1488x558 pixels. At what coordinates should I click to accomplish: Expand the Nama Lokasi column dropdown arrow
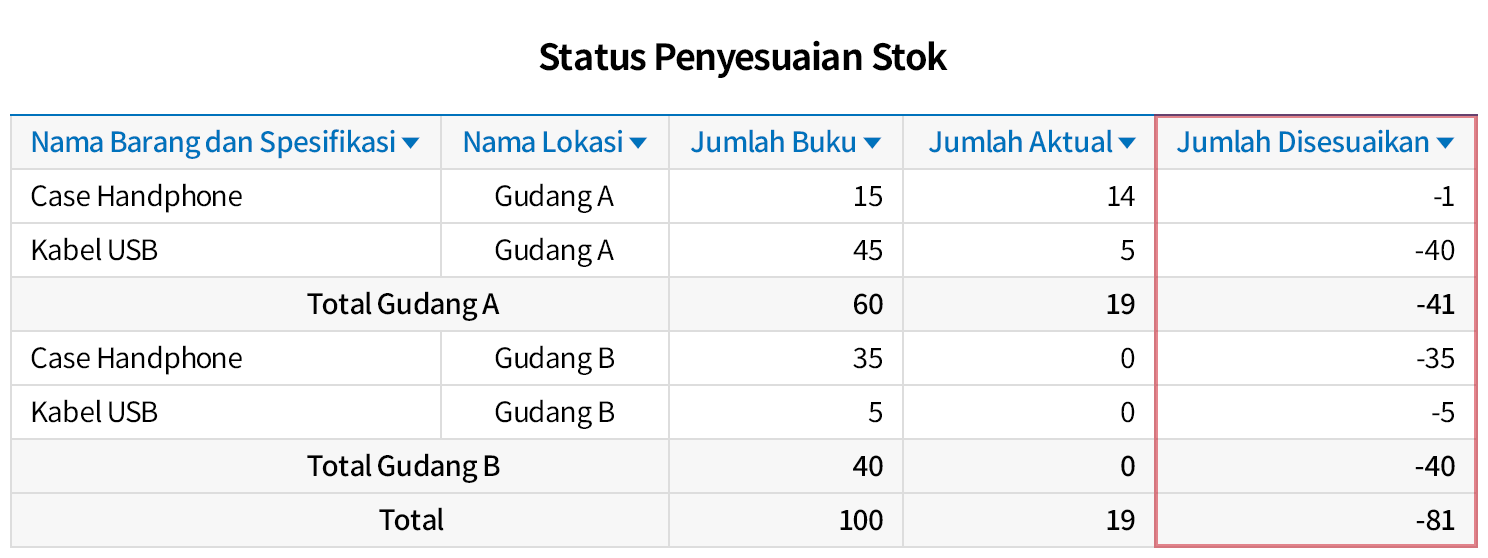tap(638, 144)
